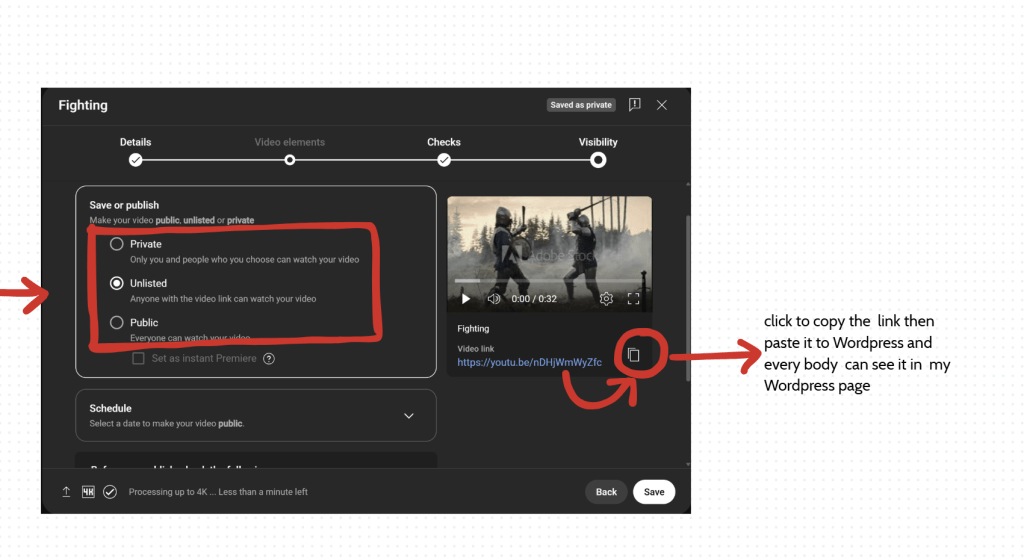Click the upload status arrow icon
The width and height of the screenshot is (1024, 558).
66,492
